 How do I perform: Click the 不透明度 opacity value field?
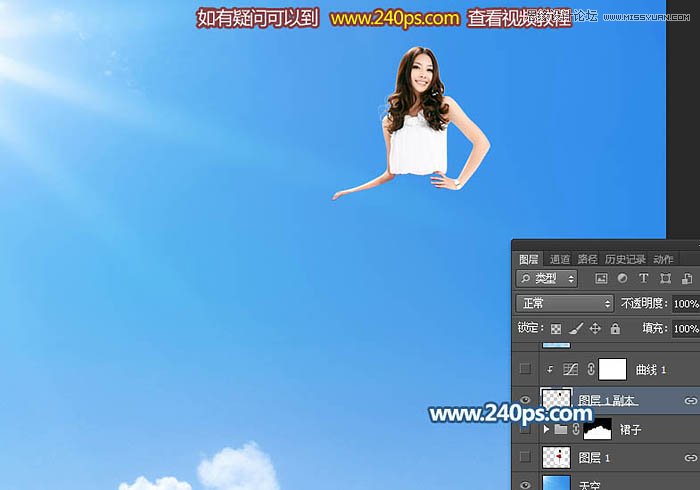point(685,303)
